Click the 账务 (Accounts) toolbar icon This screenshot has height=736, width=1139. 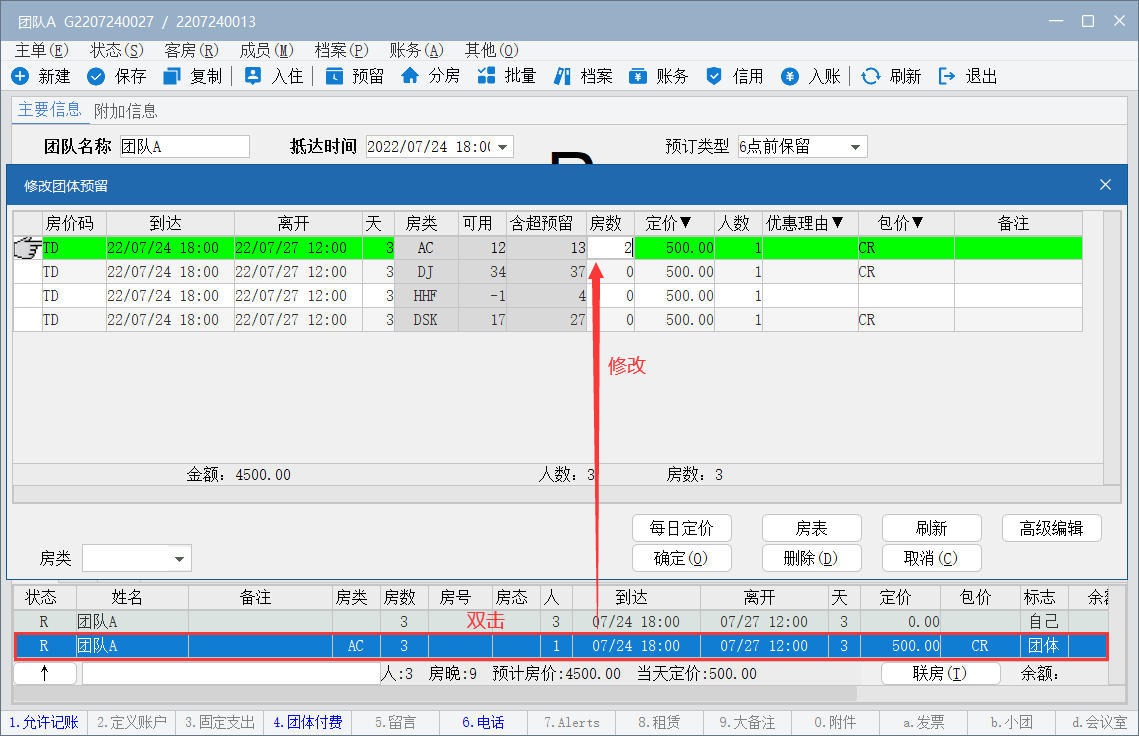click(x=638, y=76)
